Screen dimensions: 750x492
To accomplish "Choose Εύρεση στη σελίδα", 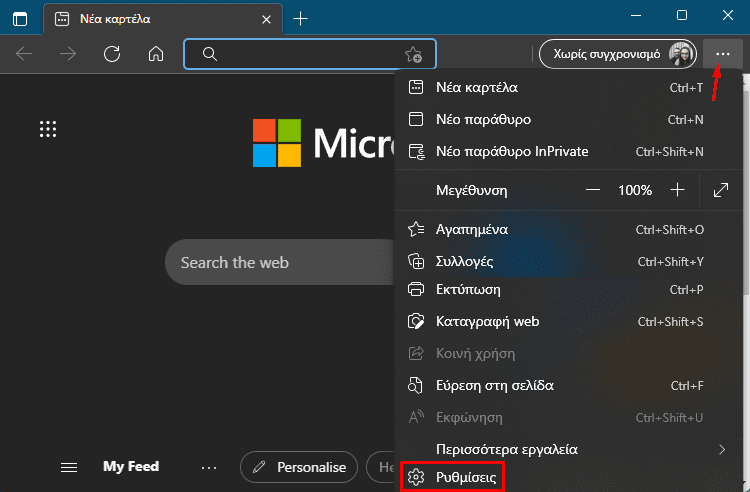I will 568,385.
